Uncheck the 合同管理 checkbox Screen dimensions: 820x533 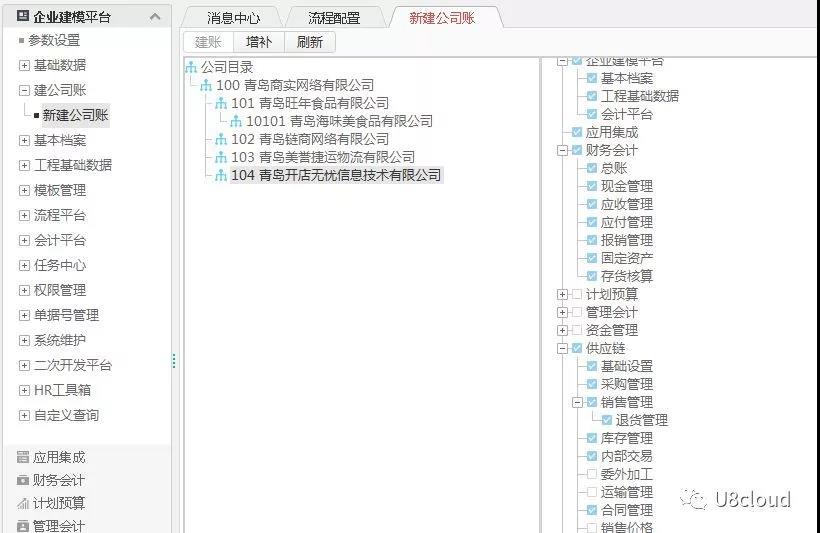click(x=592, y=510)
